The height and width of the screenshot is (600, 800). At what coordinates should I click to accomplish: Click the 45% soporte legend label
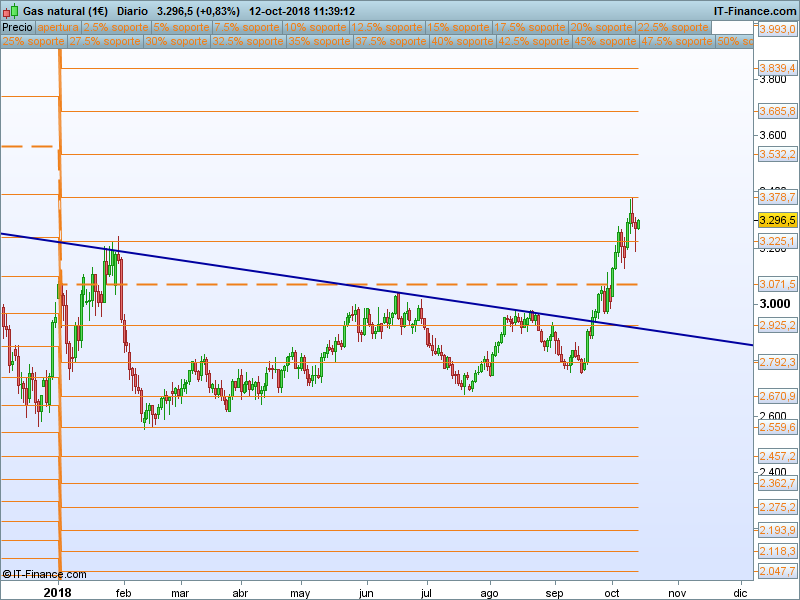pyautogui.click(x=606, y=42)
